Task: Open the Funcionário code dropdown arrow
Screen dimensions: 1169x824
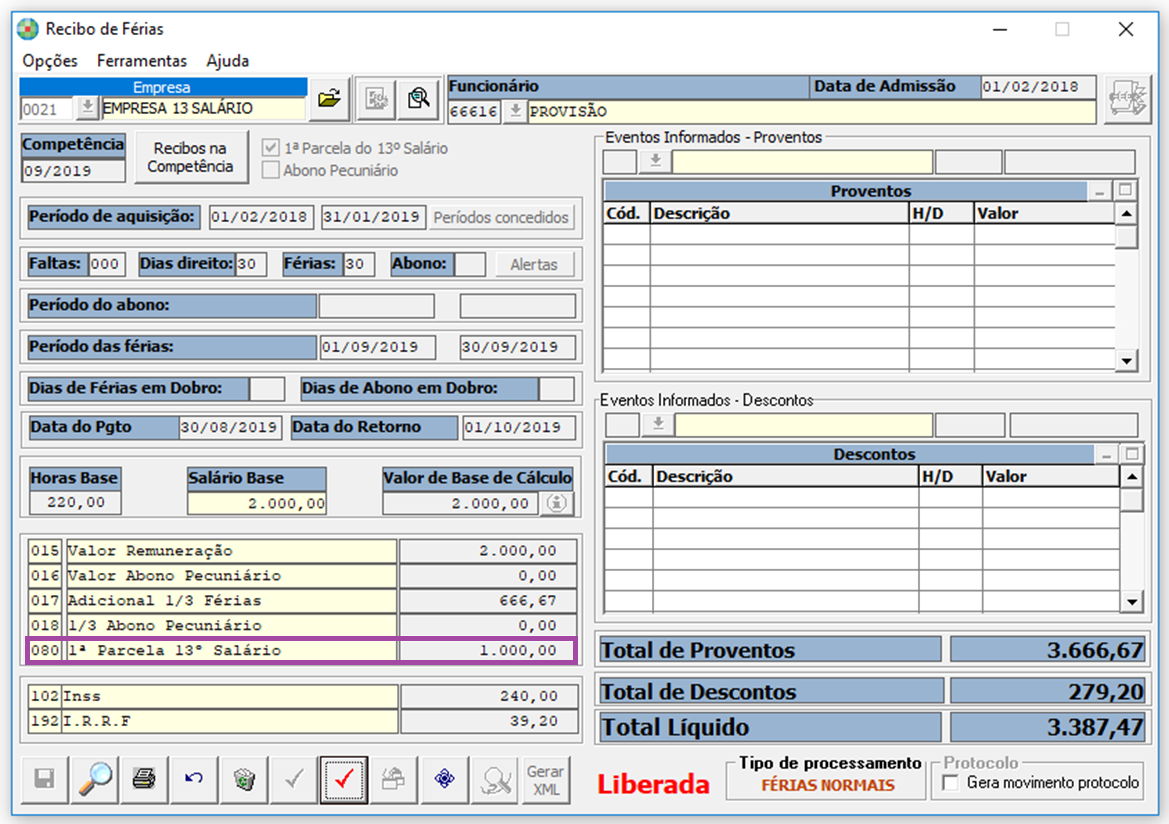Action: 514,111
